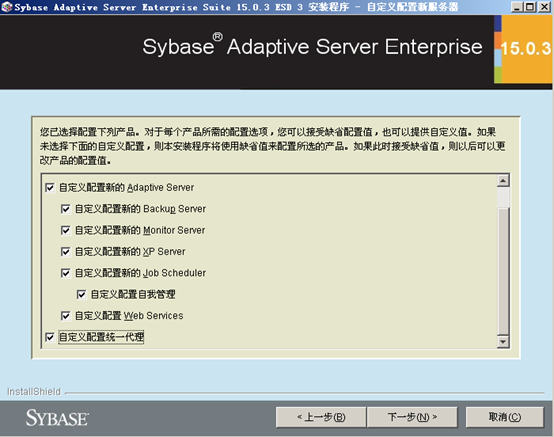Click the 上一步(B) back button

click(x=321, y=417)
